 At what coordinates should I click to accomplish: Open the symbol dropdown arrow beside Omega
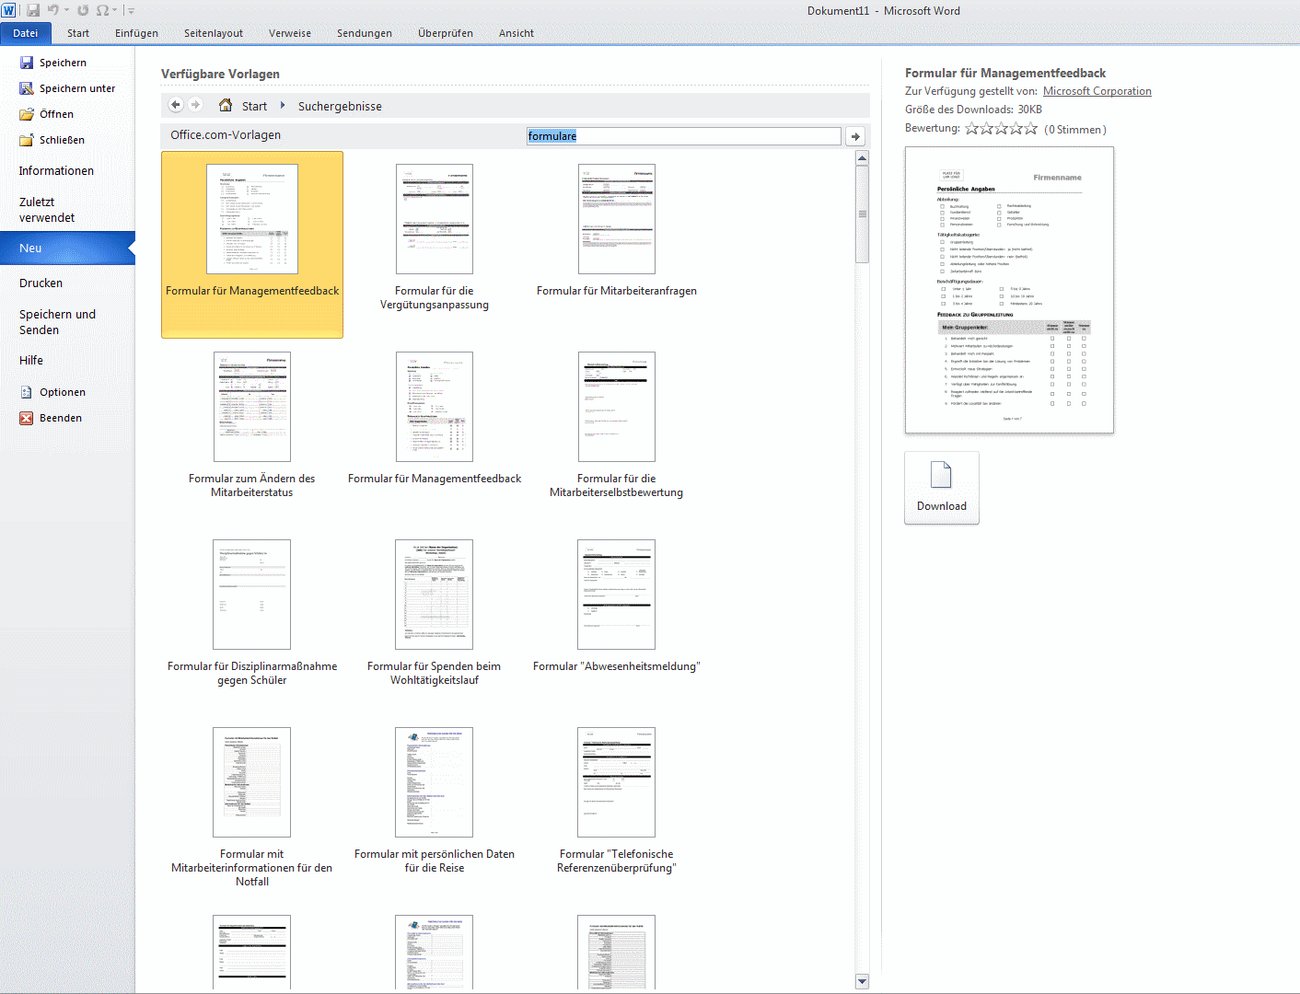112,10
